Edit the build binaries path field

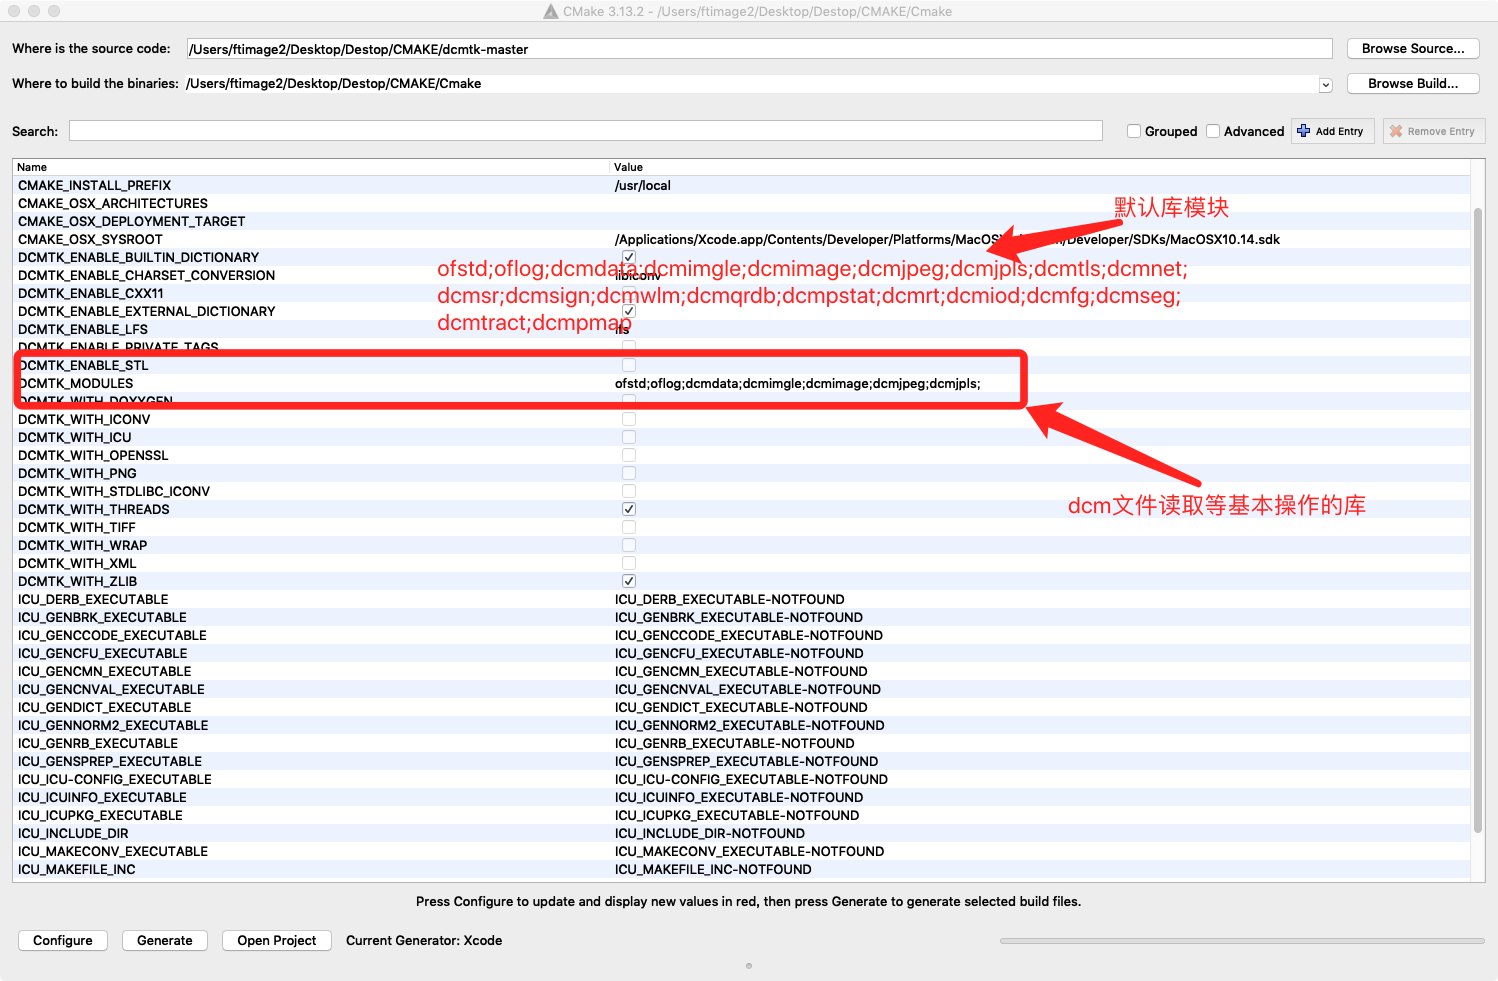pyautogui.click(x=751, y=84)
